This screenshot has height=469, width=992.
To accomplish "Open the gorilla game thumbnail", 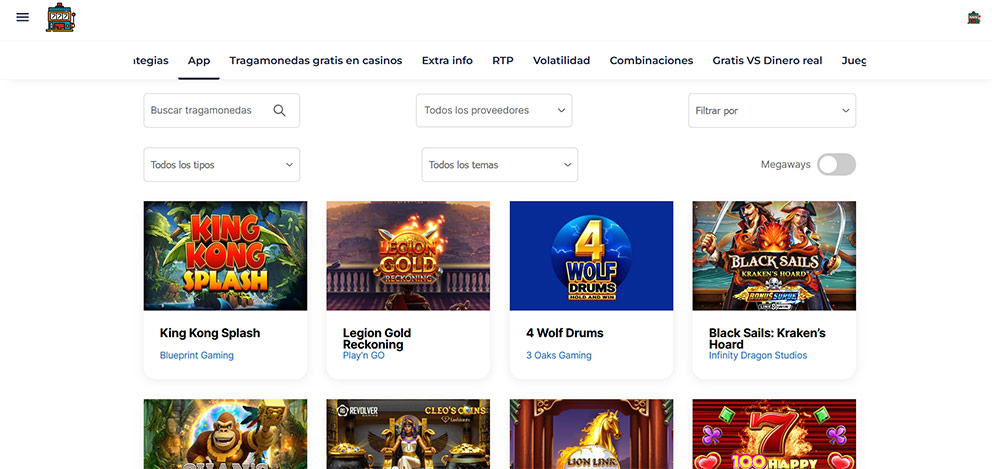I will click(x=225, y=434).
